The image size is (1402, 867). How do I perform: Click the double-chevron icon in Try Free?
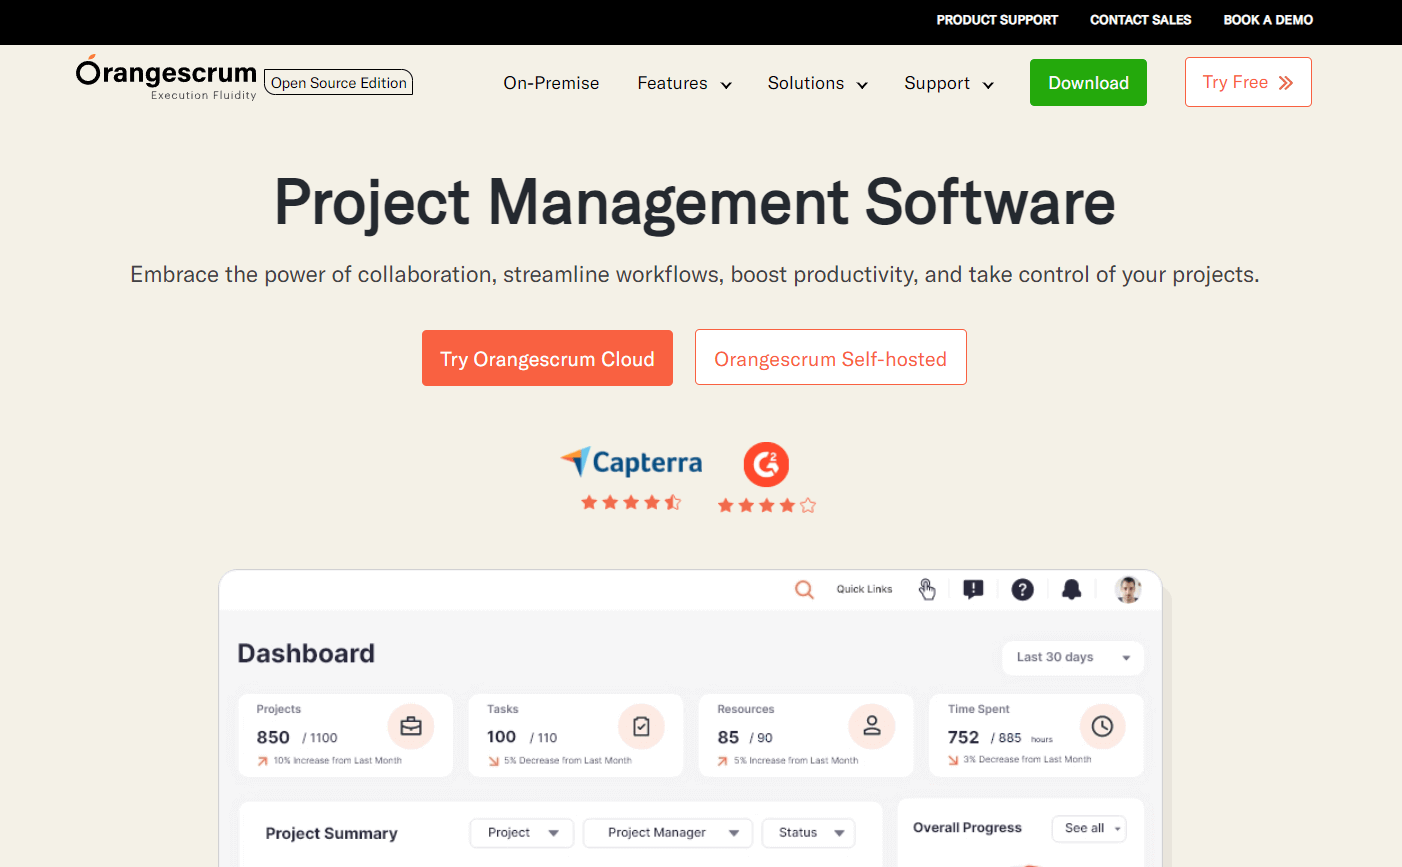(1286, 83)
